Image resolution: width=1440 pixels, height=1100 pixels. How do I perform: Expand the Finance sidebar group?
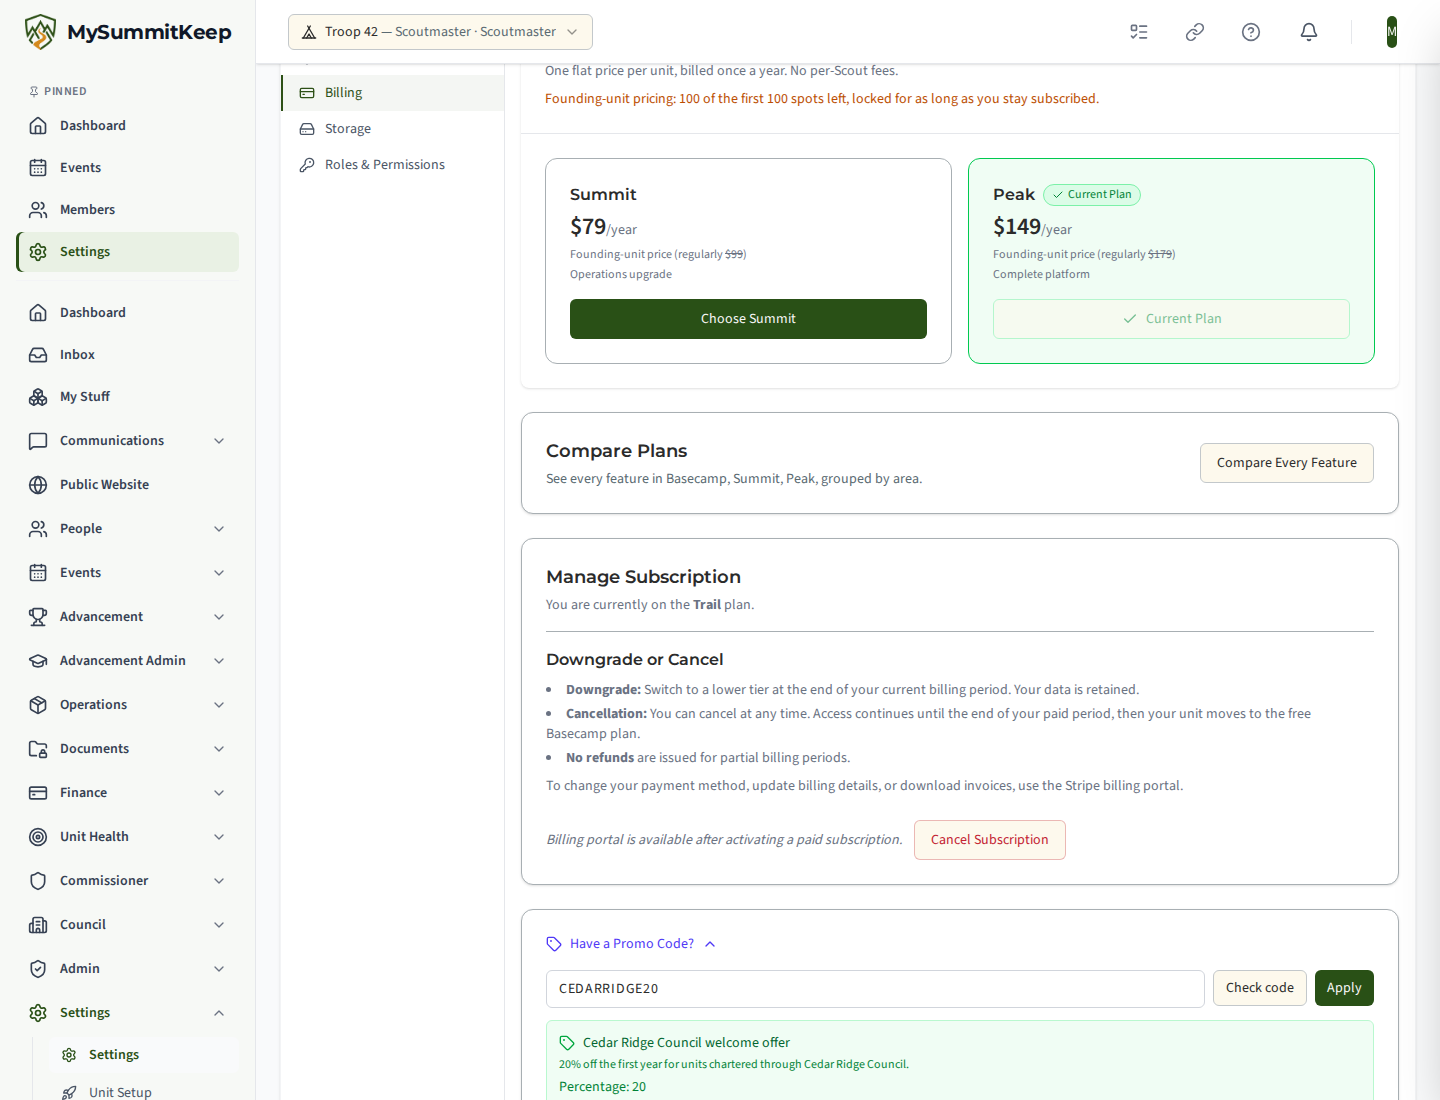point(127,793)
